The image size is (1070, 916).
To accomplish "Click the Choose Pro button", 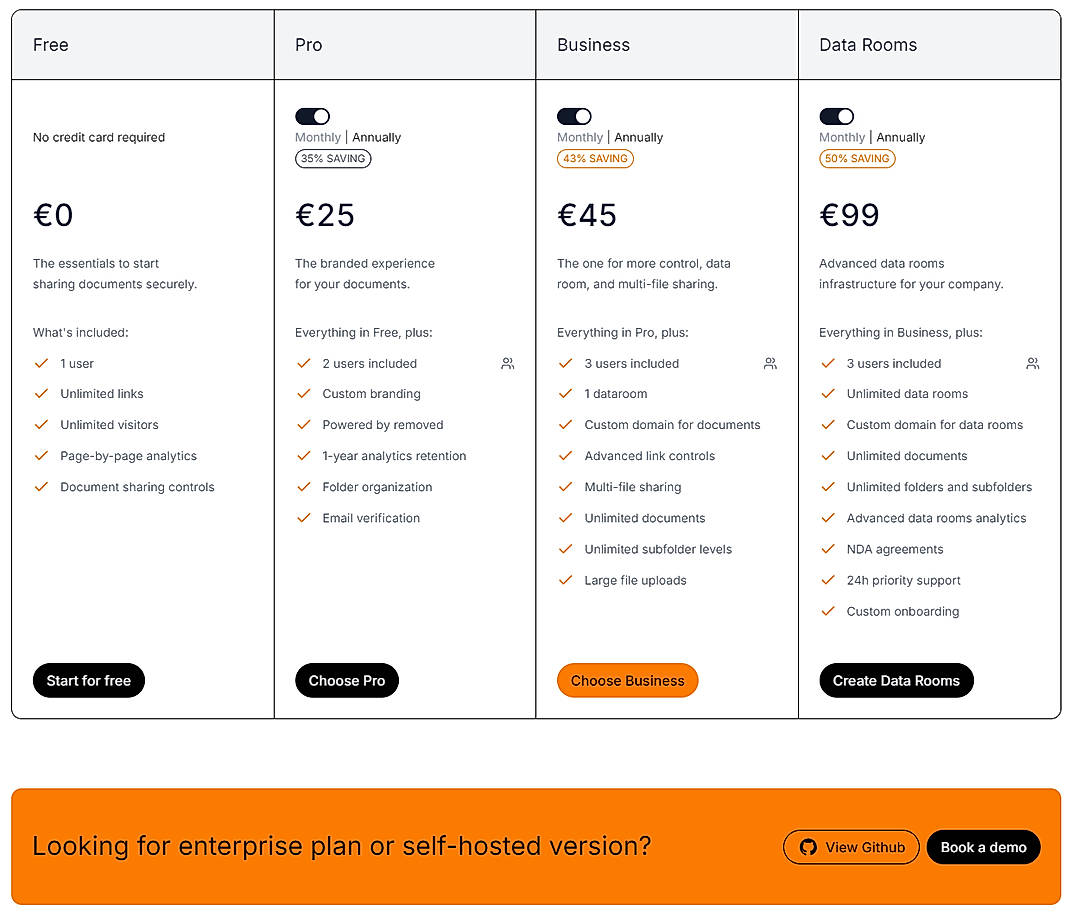I will 347,680.
